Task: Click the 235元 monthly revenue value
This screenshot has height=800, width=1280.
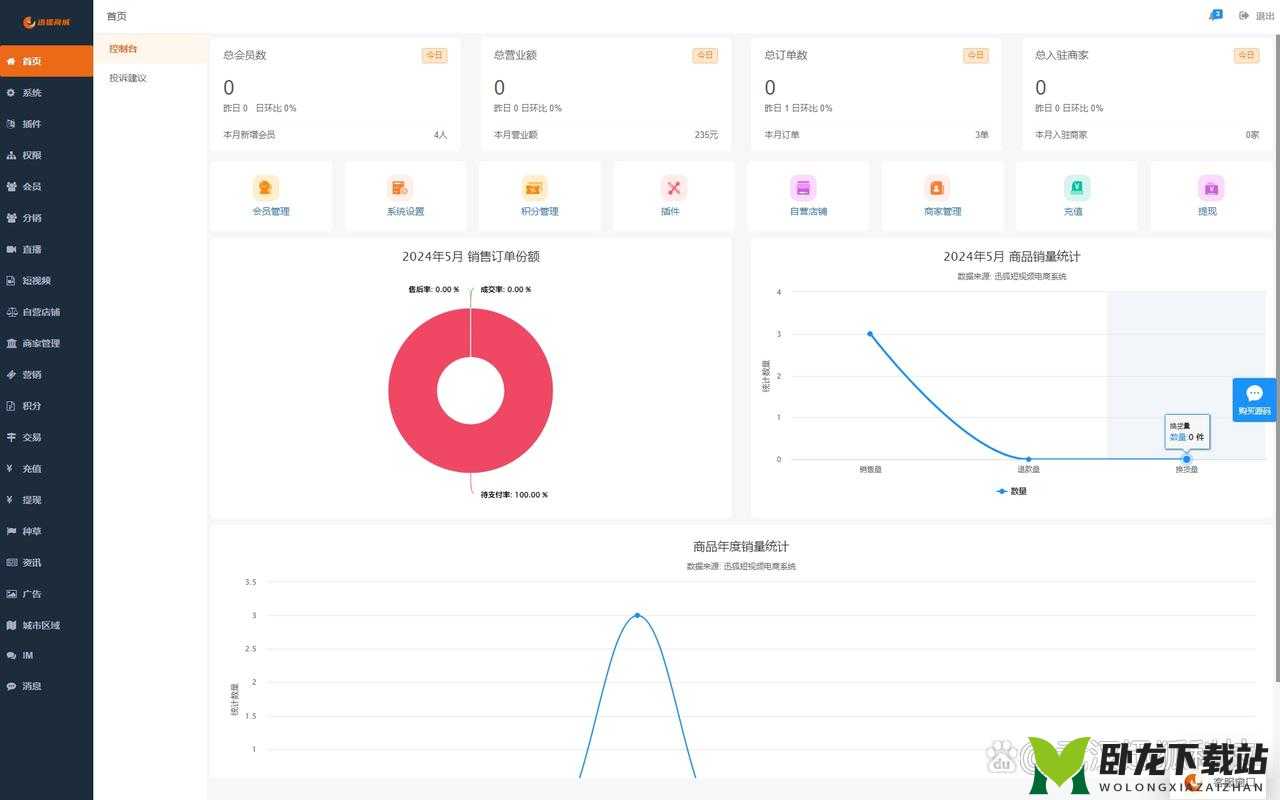Action: [x=706, y=134]
